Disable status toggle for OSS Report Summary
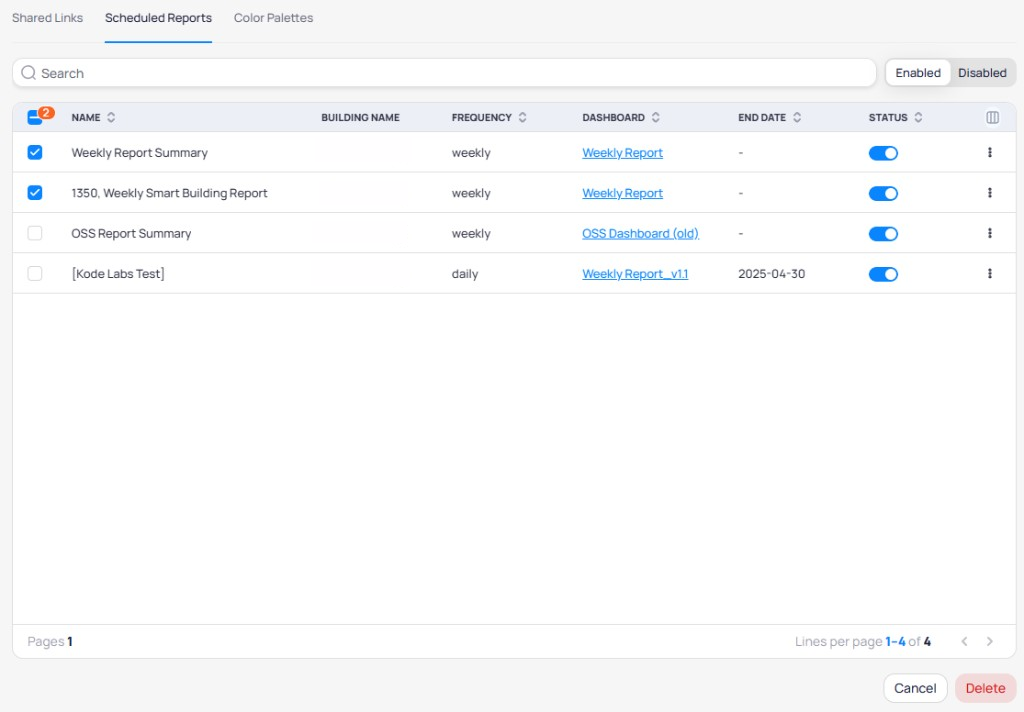This screenshot has width=1024, height=712. coord(883,234)
